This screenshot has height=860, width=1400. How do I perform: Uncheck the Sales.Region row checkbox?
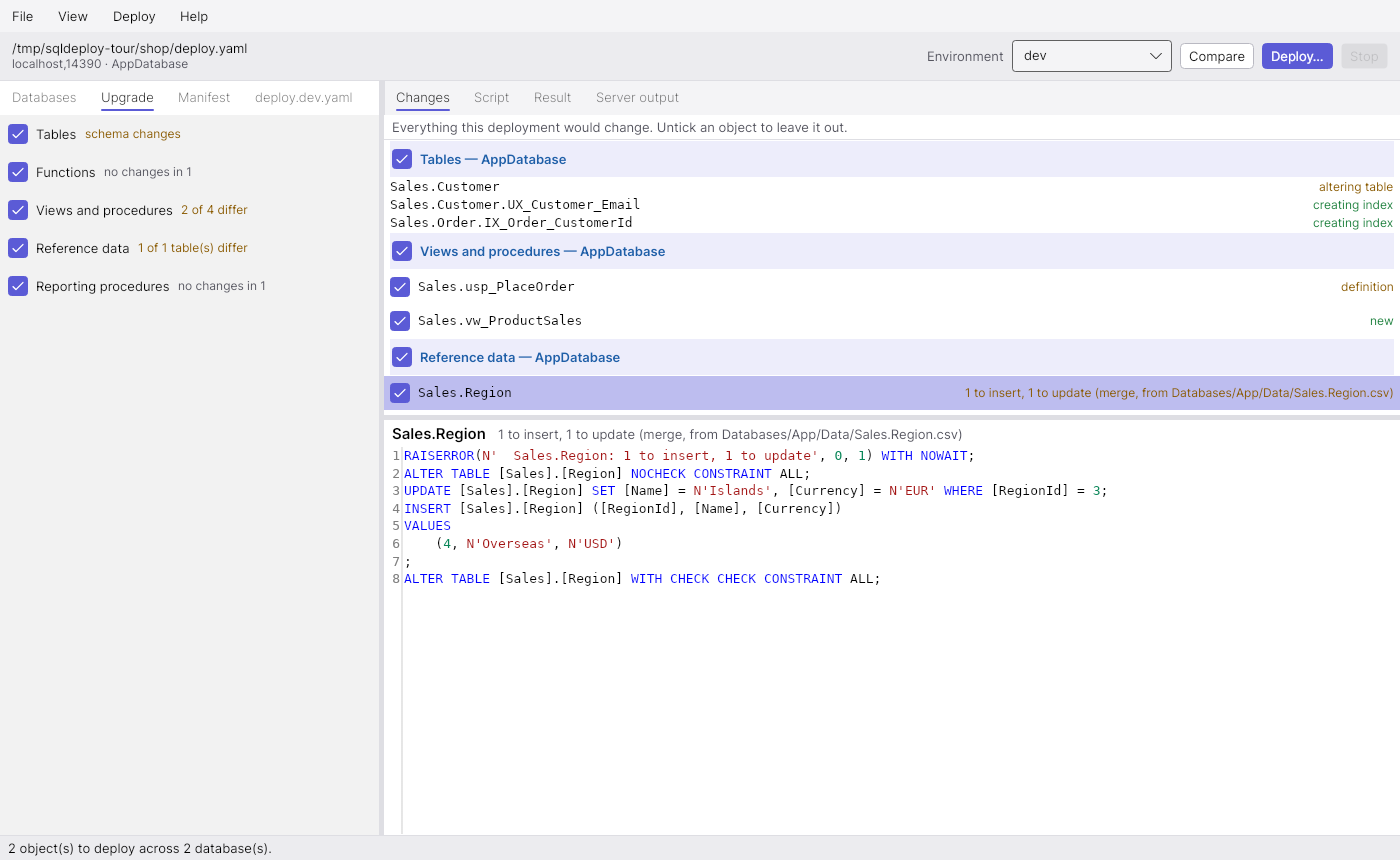coord(400,393)
